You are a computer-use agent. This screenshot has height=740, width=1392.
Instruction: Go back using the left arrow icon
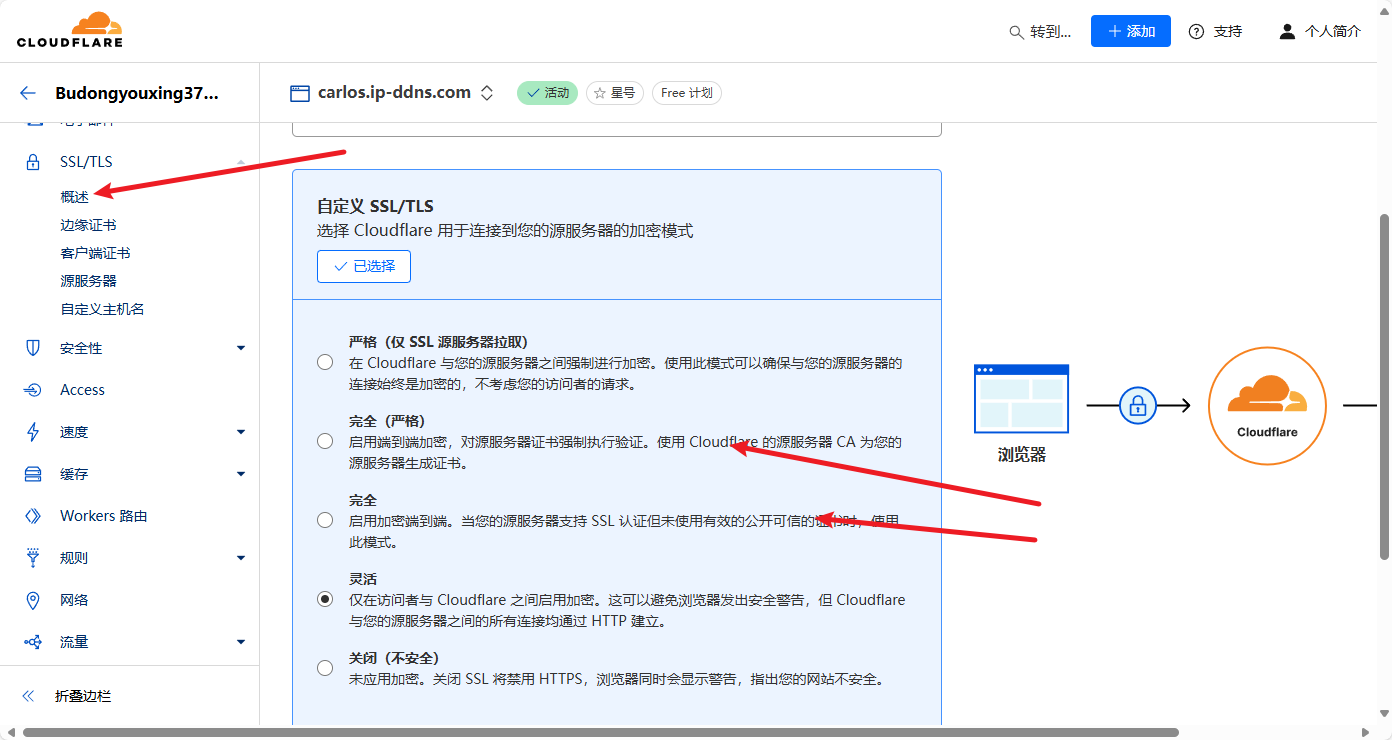pyautogui.click(x=28, y=93)
